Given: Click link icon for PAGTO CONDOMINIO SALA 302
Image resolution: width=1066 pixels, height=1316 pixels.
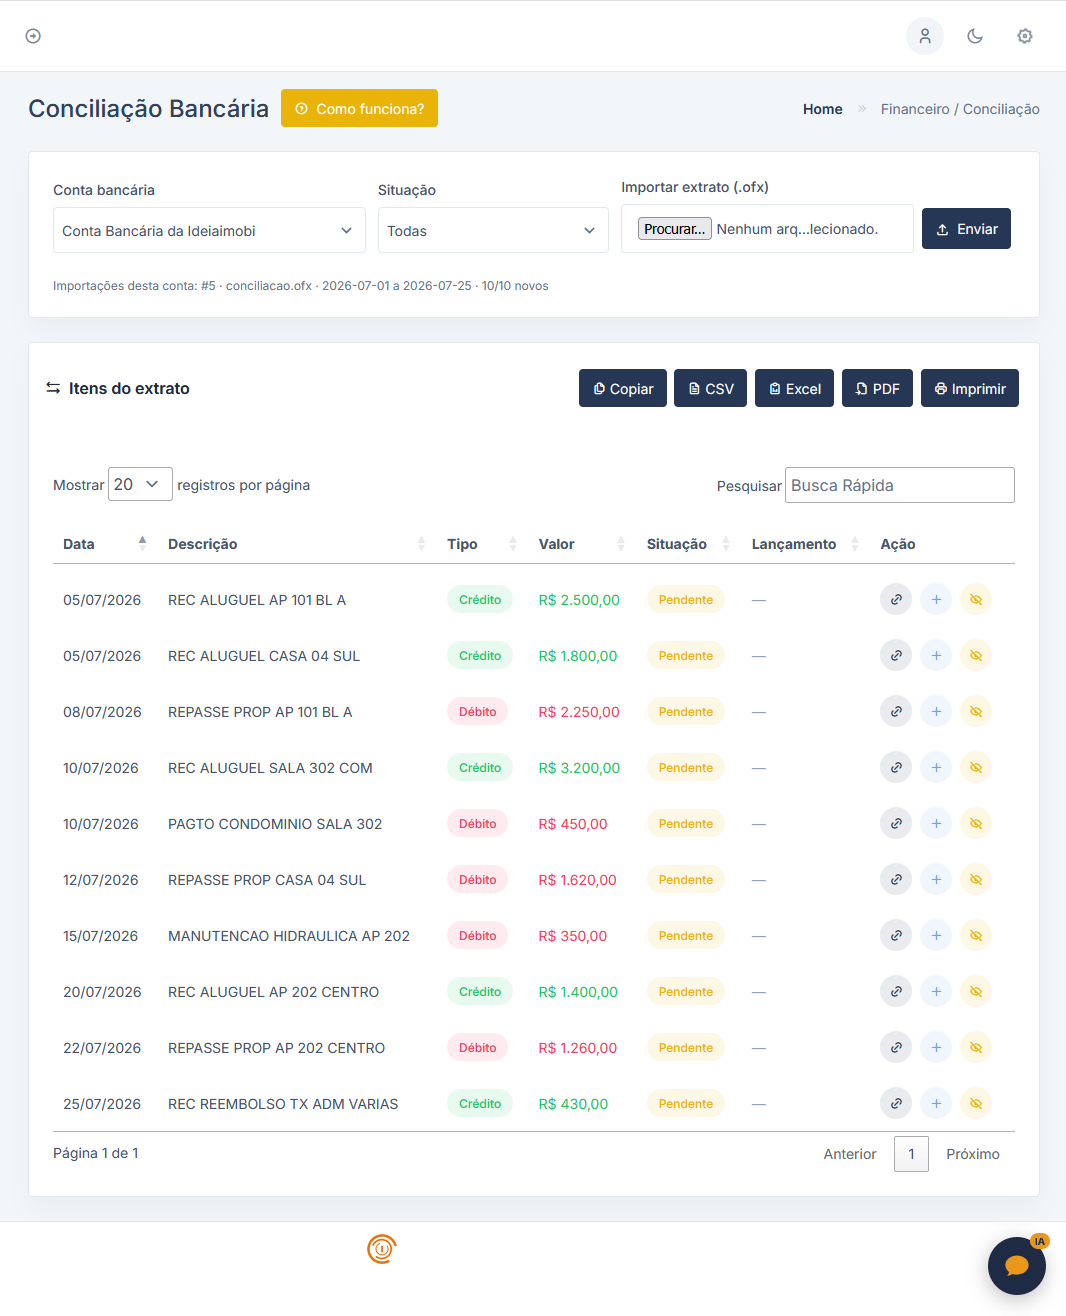Looking at the screenshot, I should [896, 824].
